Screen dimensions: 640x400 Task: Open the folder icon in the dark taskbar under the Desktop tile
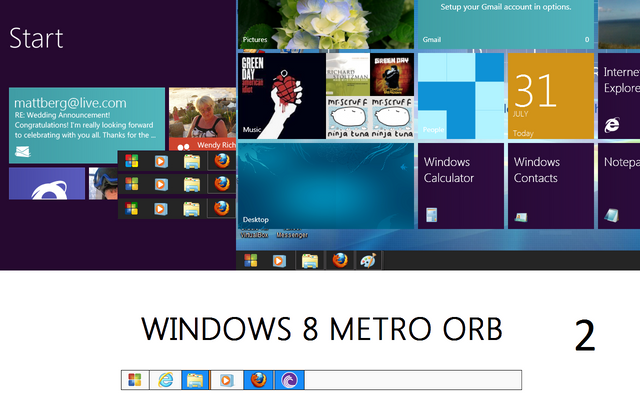(x=310, y=260)
